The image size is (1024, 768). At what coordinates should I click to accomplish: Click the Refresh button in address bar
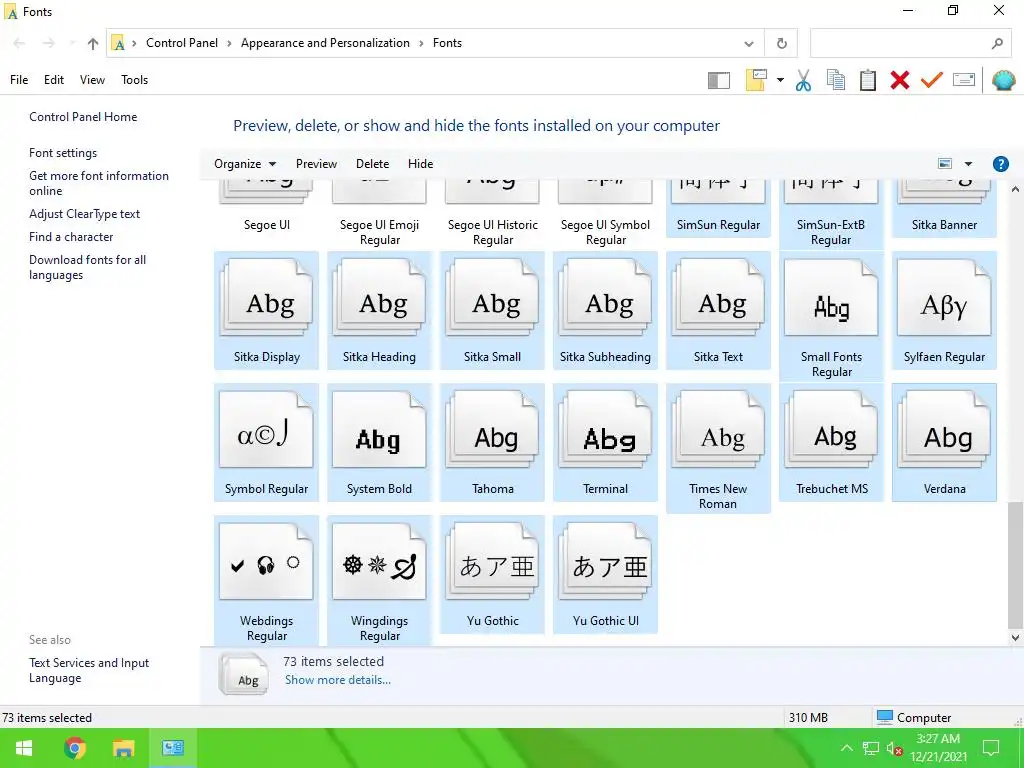pyautogui.click(x=782, y=43)
